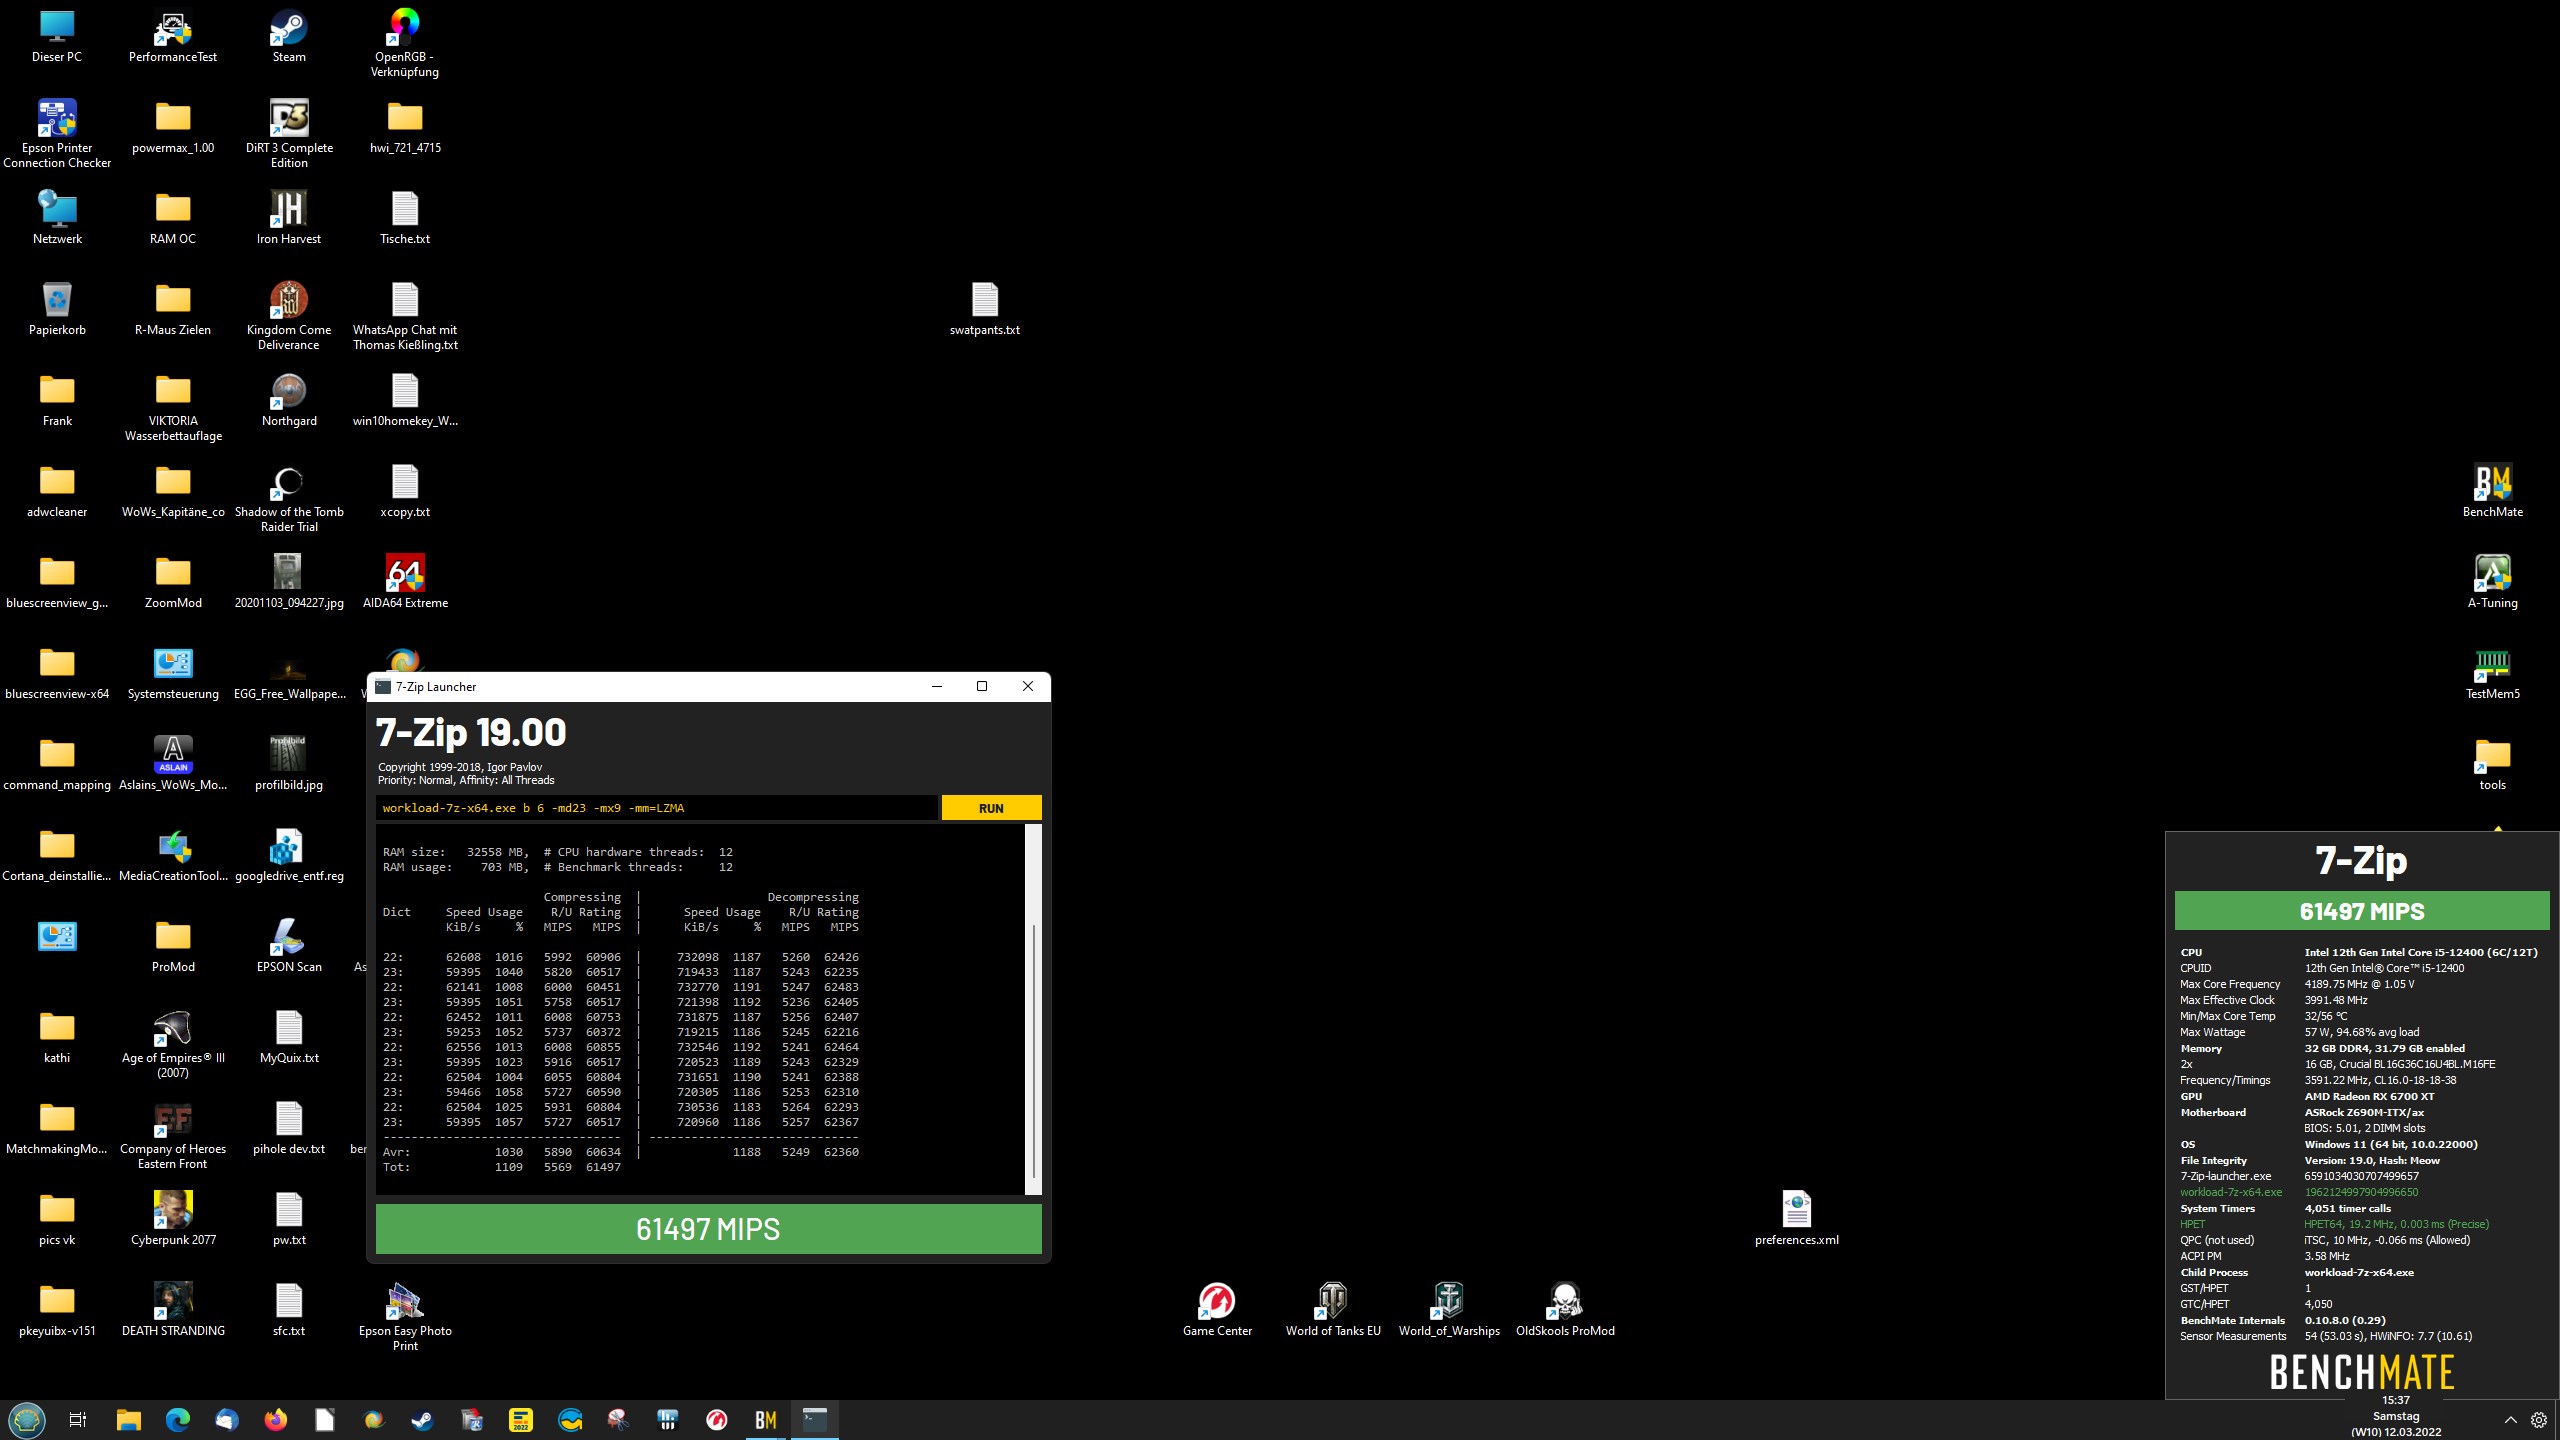2560x1440 pixels.
Task: Select the profilbild.jpg image file
Action: 289,764
